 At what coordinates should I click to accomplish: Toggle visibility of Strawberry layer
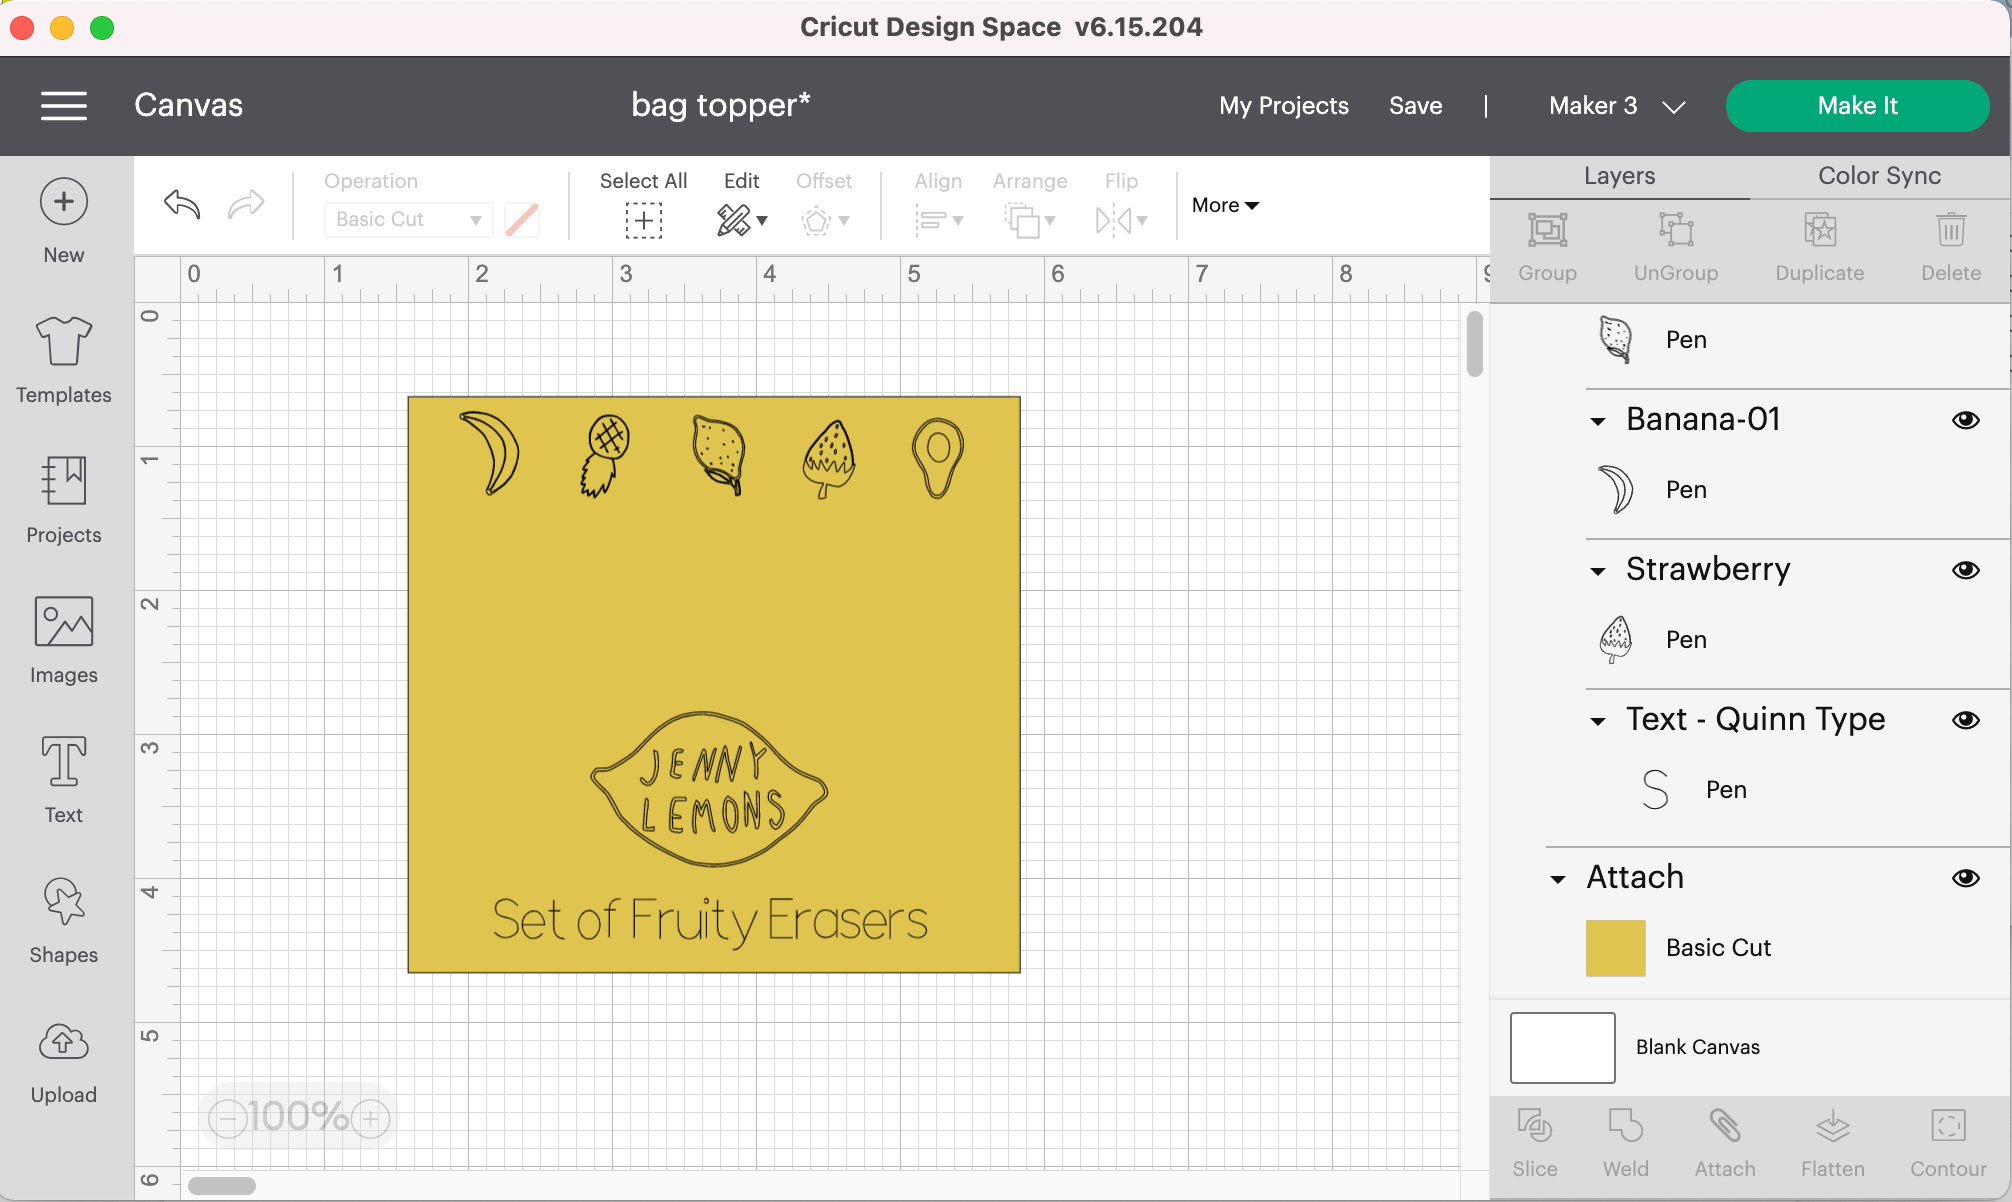point(1965,570)
